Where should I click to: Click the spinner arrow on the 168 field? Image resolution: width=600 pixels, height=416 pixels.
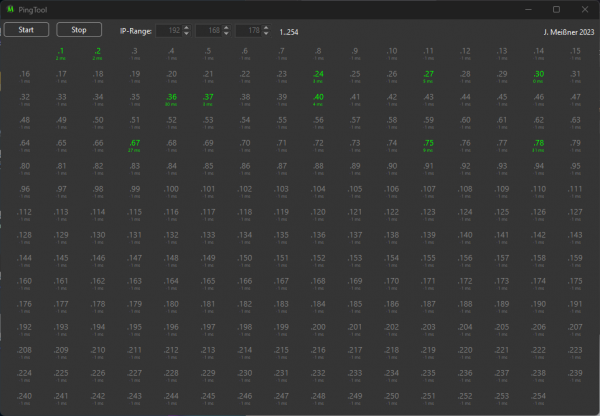pos(225,31)
